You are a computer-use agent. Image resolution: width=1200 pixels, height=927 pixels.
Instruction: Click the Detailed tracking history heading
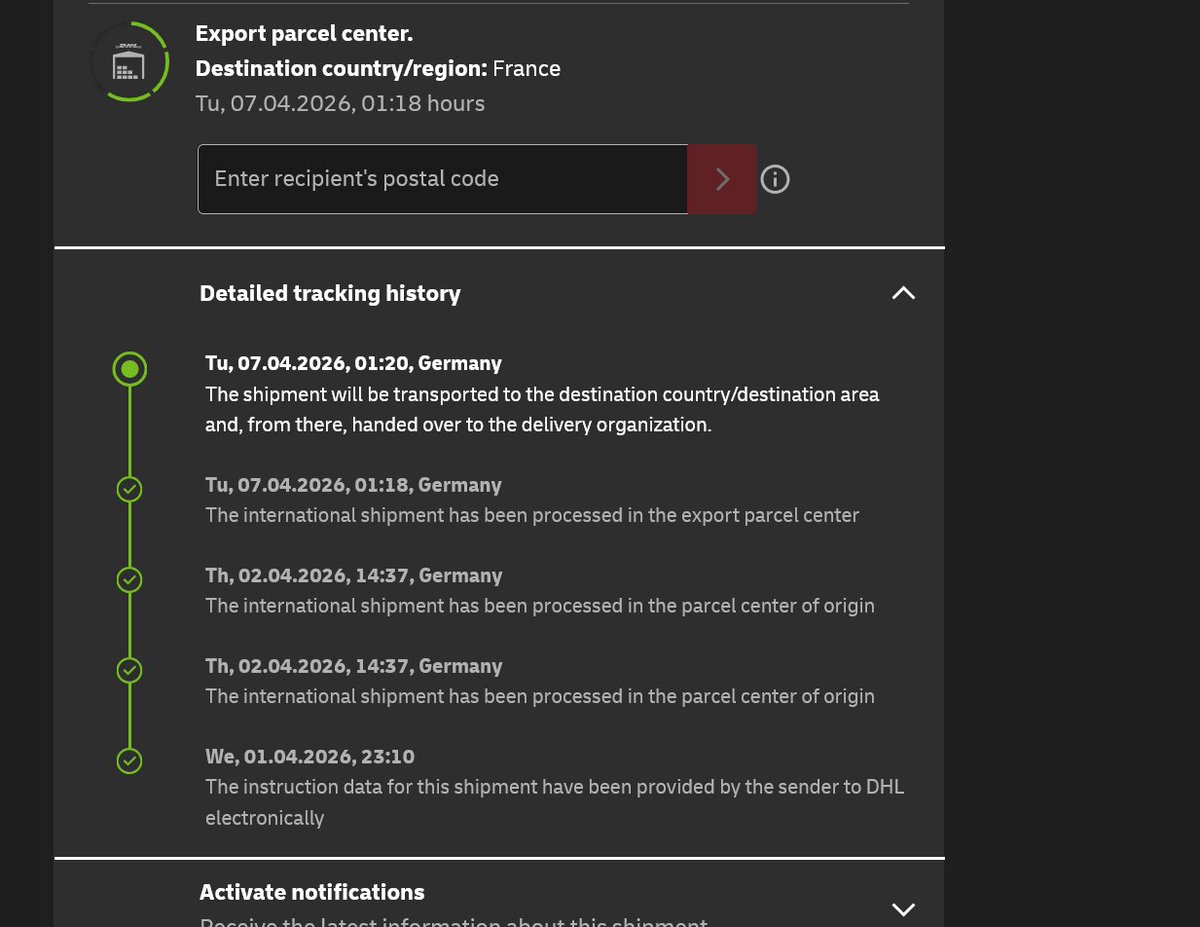pyautogui.click(x=330, y=293)
